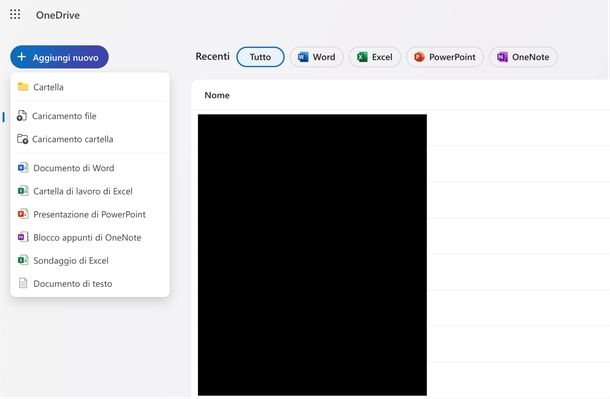
Task: Filter recent files by PowerPoint
Action: point(445,57)
